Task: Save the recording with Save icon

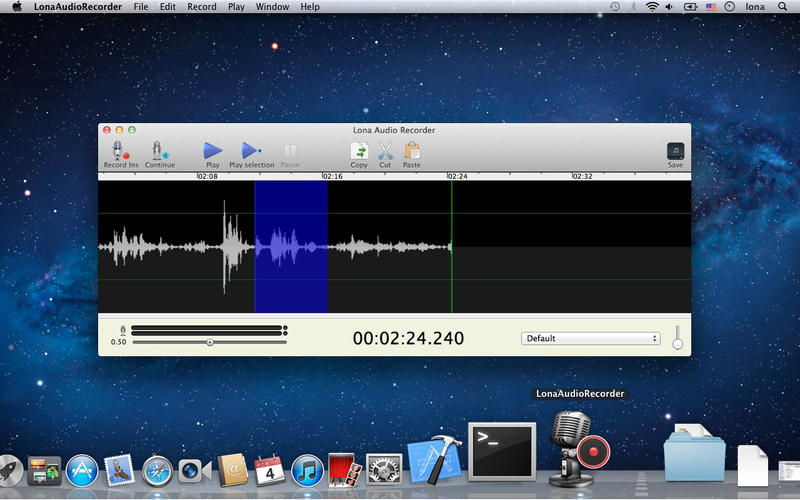Action: point(675,151)
